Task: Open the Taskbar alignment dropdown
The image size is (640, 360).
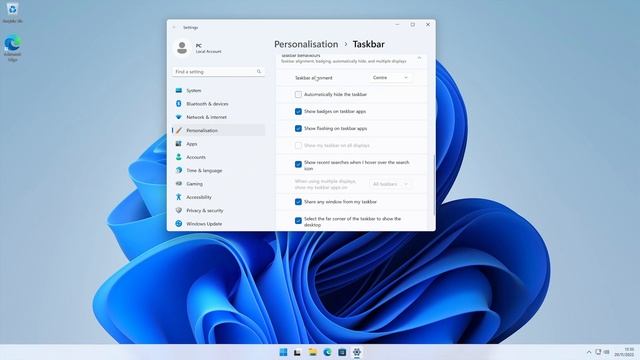Action: click(390, 78)
